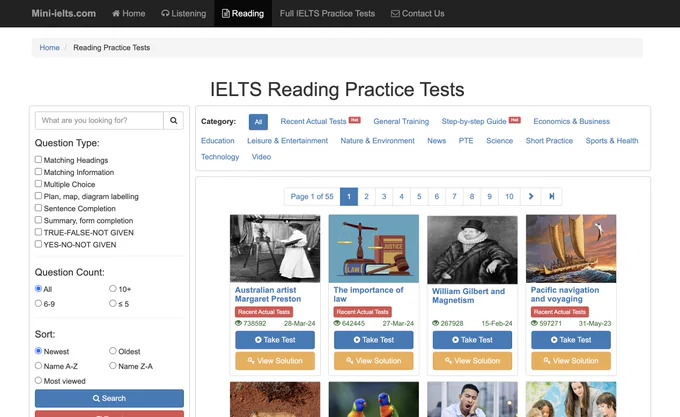The image size is (680, 417).
Task: Check the Sentence Completion checkbox
Action: [38, 208]
